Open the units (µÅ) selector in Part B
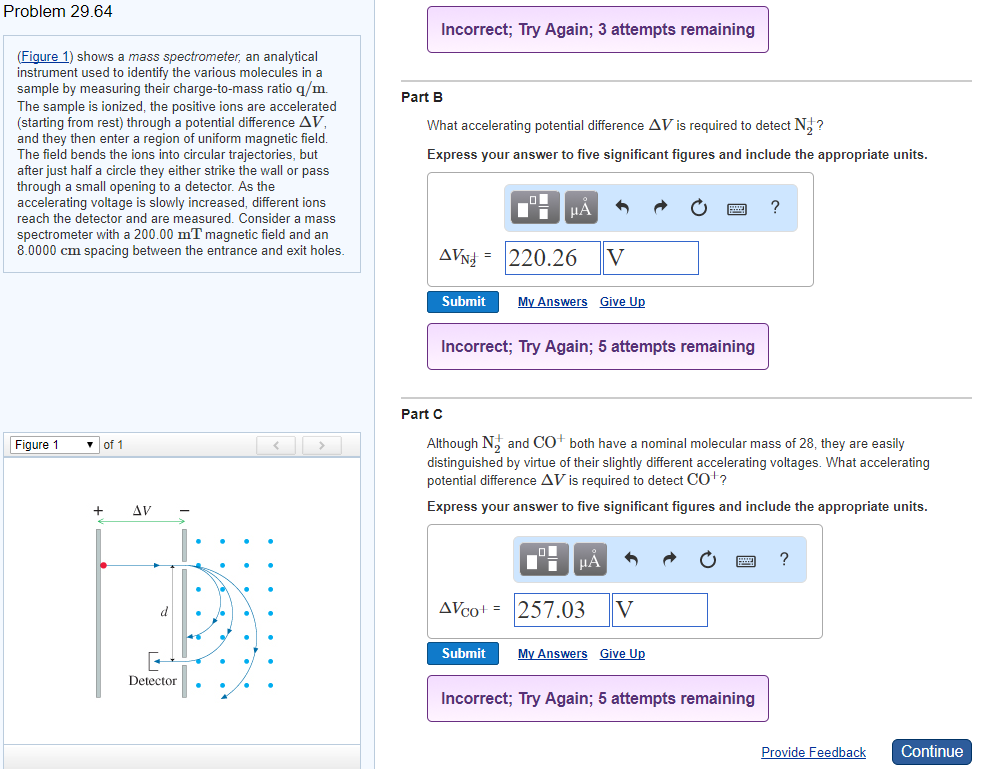 pyautogui.click(x=582, y=207)
